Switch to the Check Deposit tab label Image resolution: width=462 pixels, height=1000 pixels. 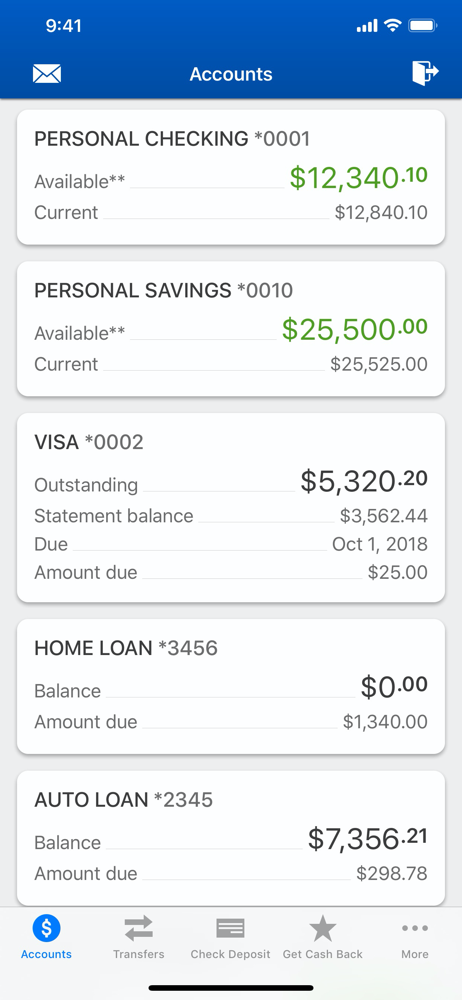coord(230,954)
